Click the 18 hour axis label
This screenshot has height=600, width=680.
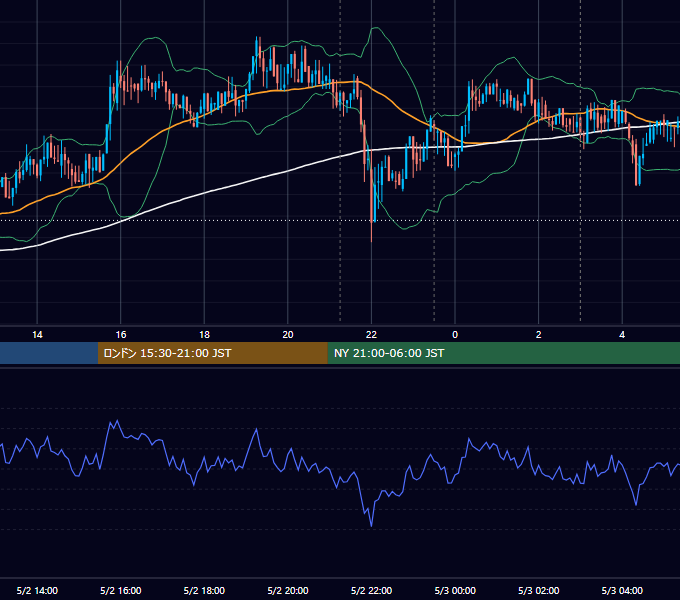click(x=204, y=335)
